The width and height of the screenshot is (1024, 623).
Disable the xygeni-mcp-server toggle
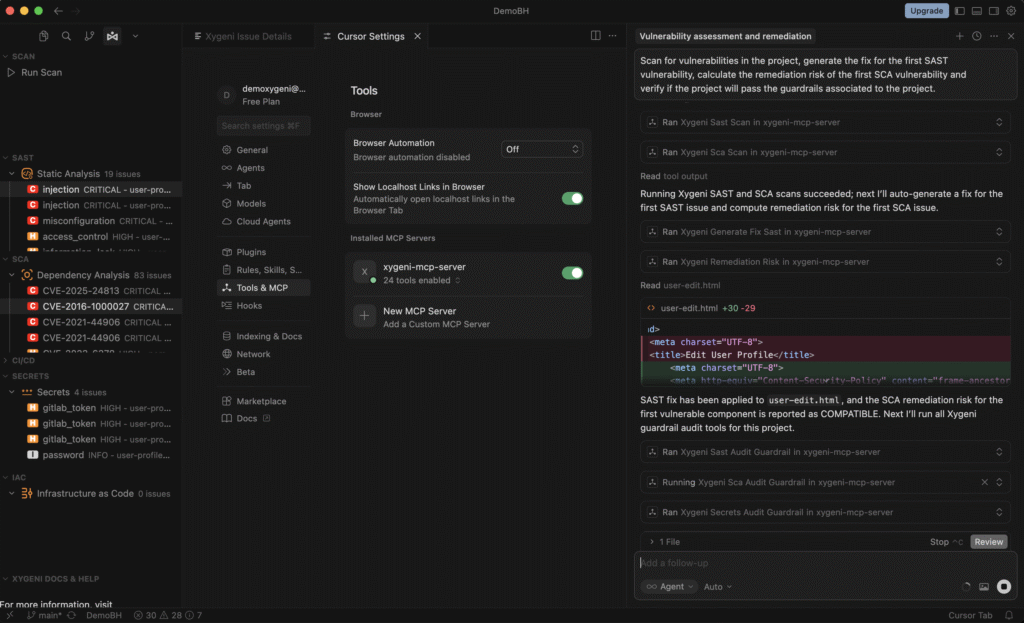click(x=572, y=273)
